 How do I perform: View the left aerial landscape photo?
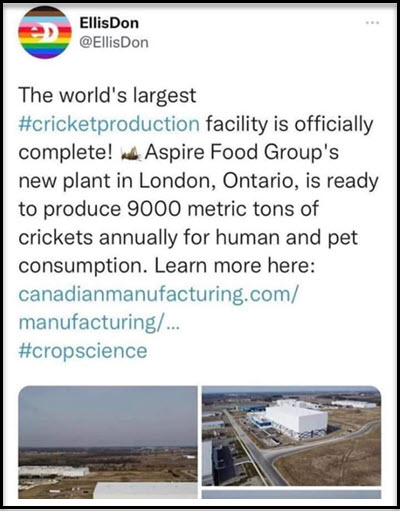(108, 442)
